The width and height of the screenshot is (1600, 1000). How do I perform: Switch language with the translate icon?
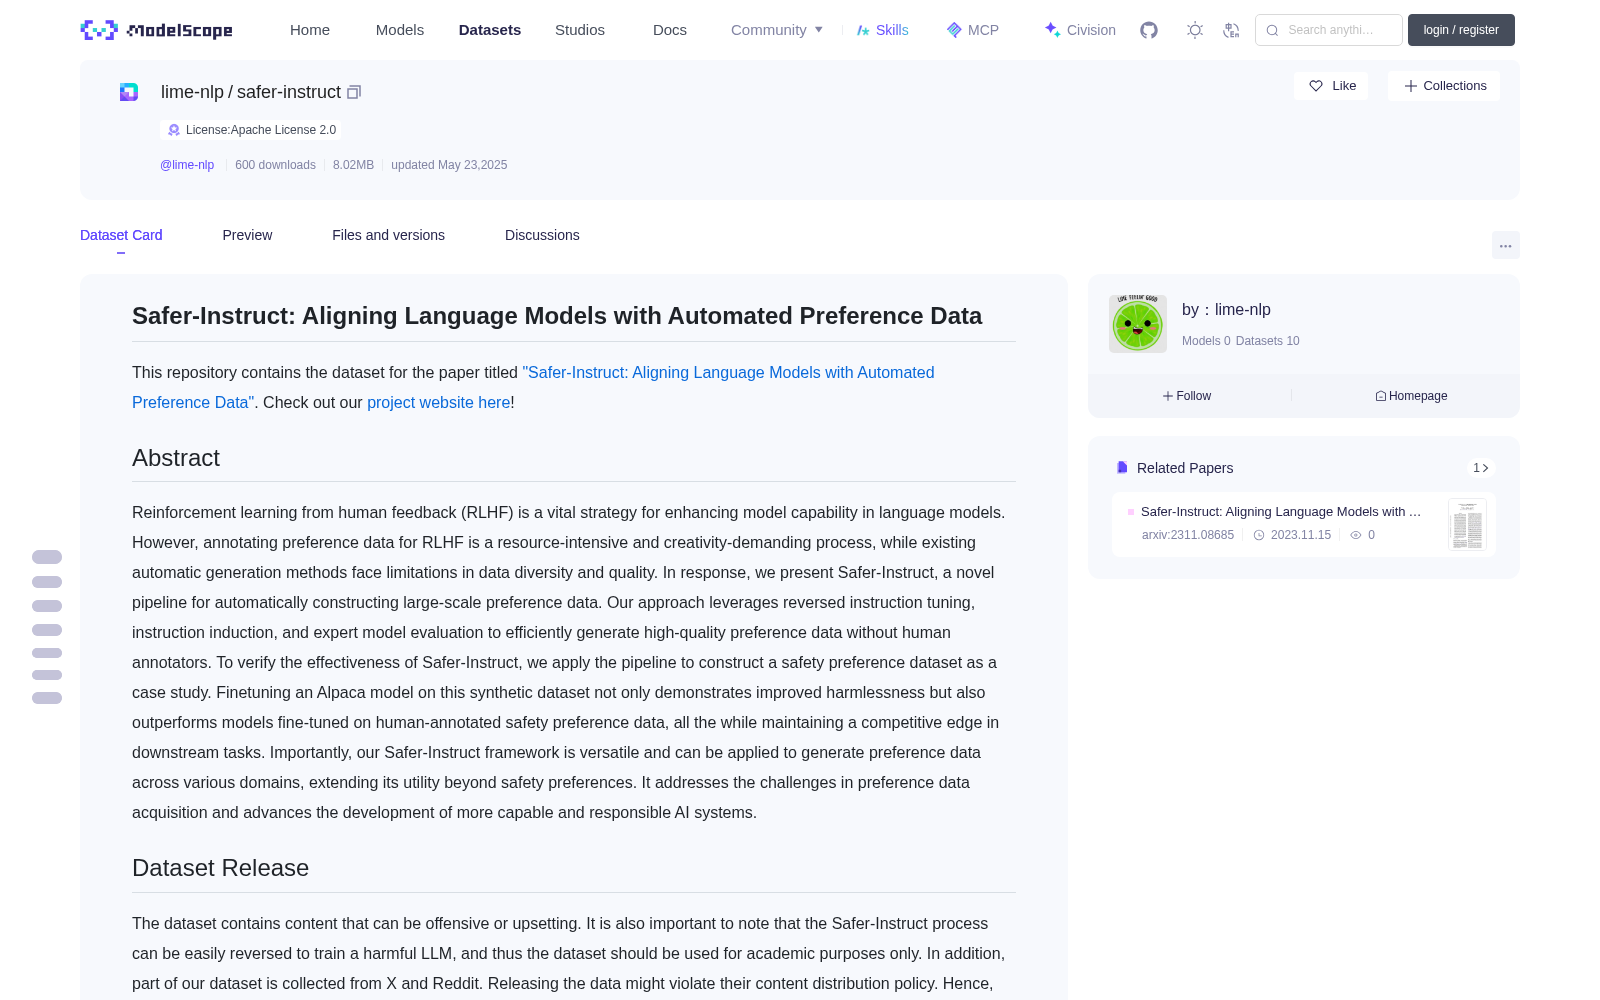click(1231, 30)
